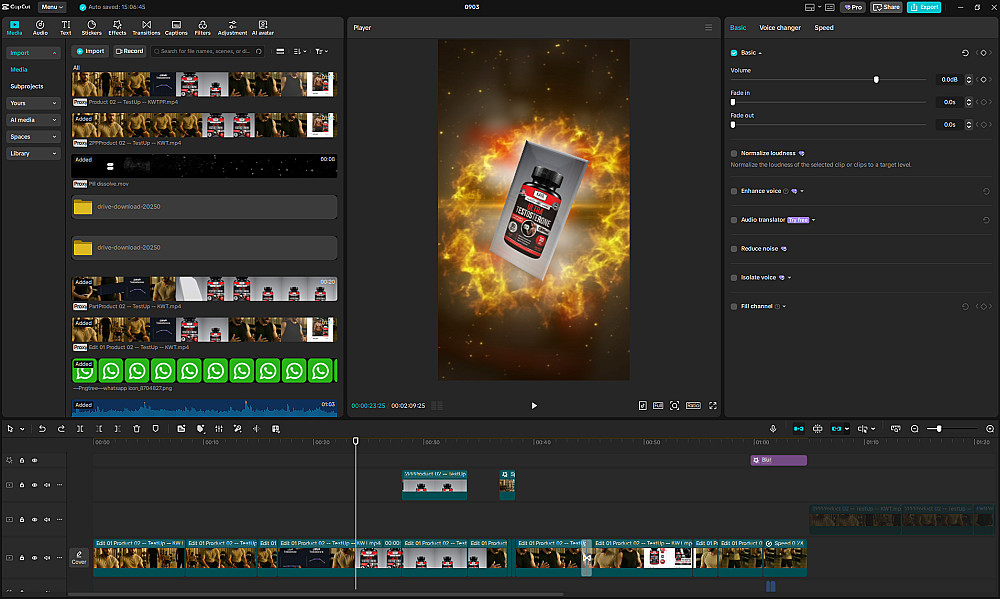Click the Export button
Image resolution: width=1000 pixels, height=599 pixels.
click(x=923, y=7)
